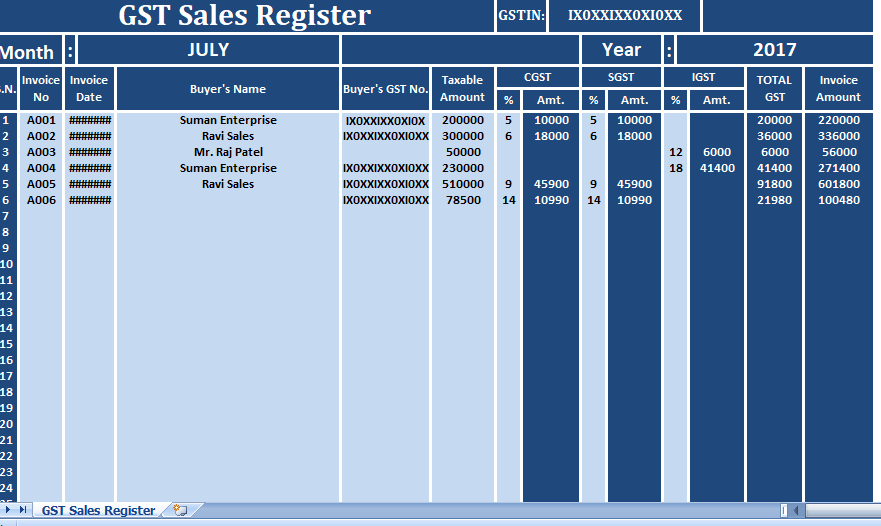The image size is (881, 526).
Task: Open the GST Sales Register sheet tab
Action: point(98,510)
